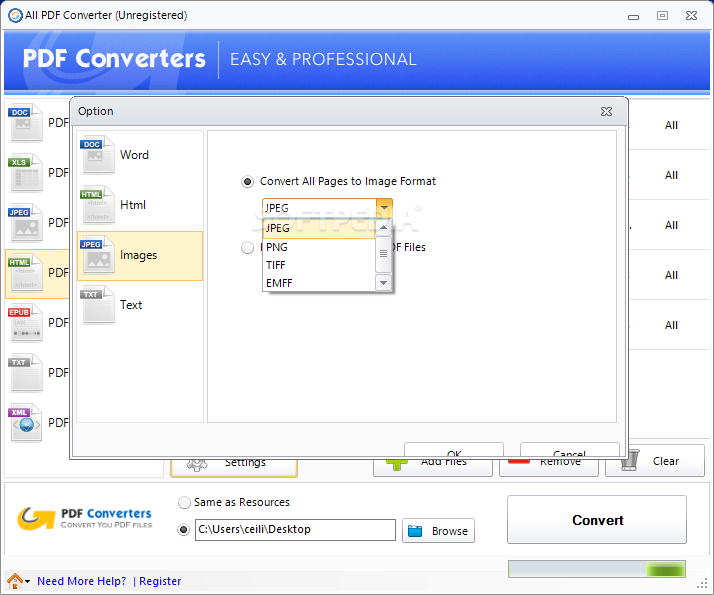Select Same as Resources output option
714x595 pixels.
pos(184,503)
